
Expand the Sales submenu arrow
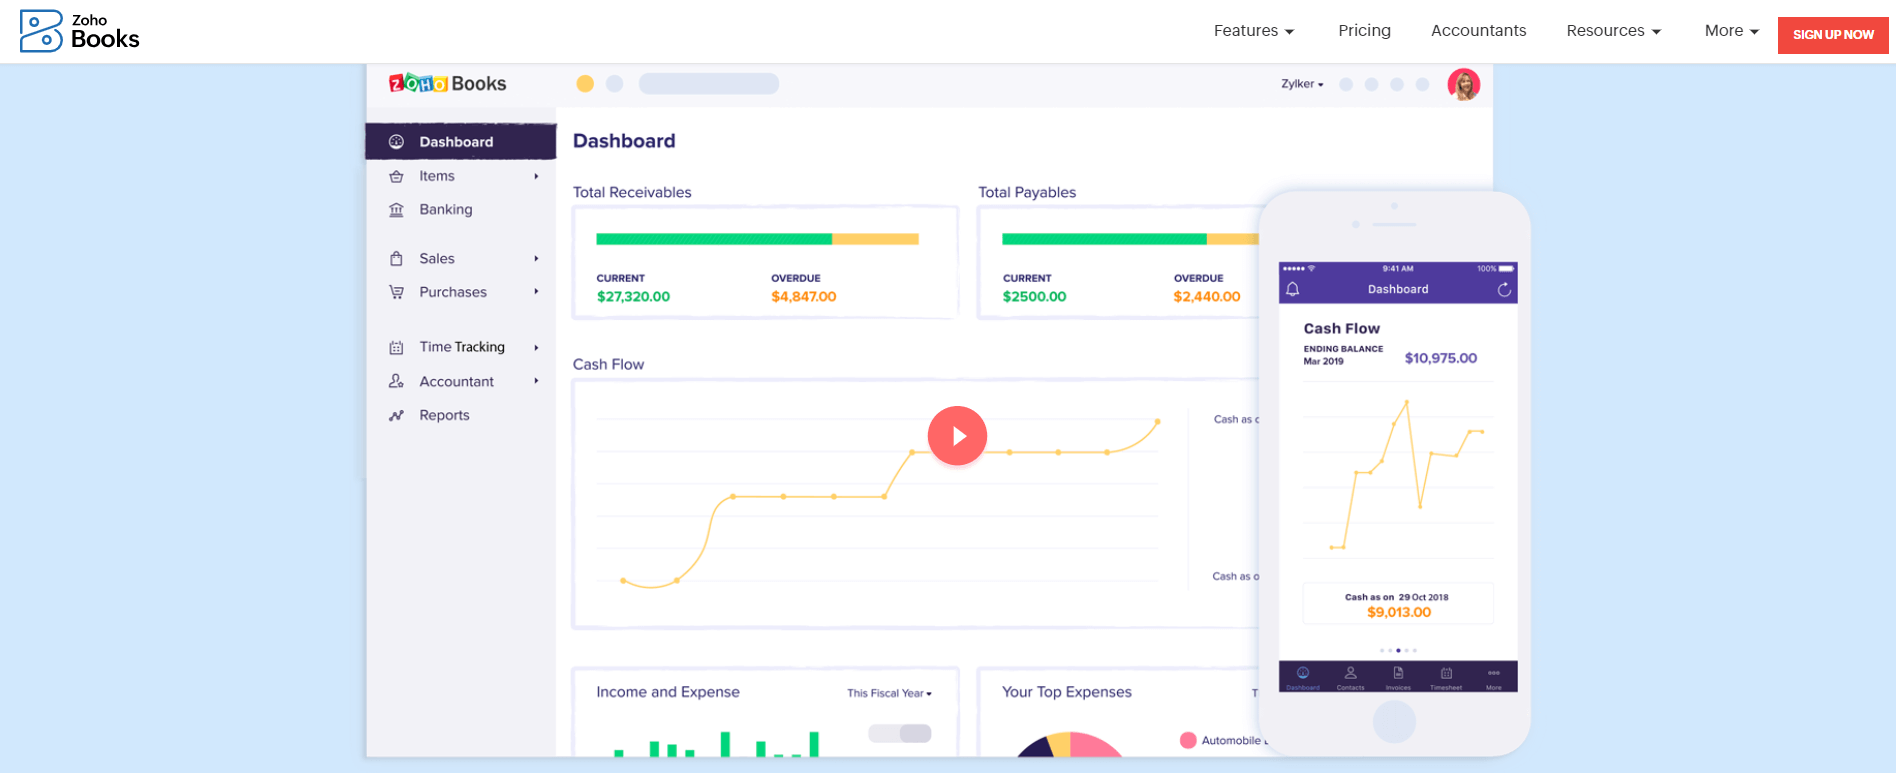537,259
